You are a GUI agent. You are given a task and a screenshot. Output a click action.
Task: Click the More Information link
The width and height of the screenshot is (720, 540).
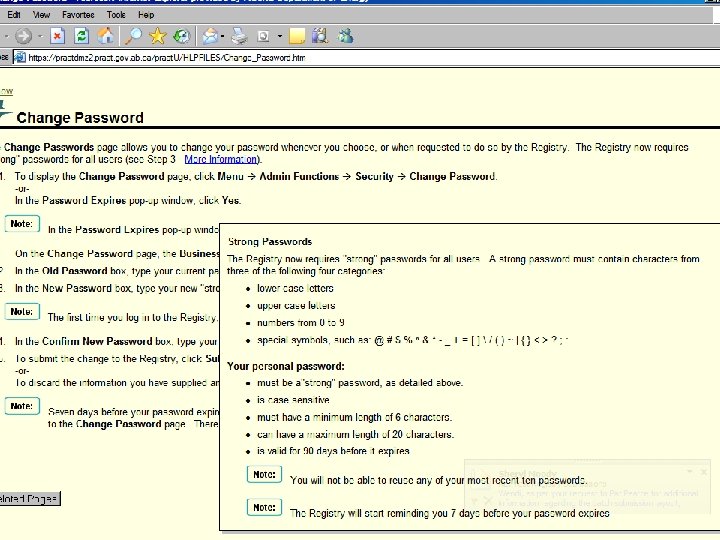(221, 159)
